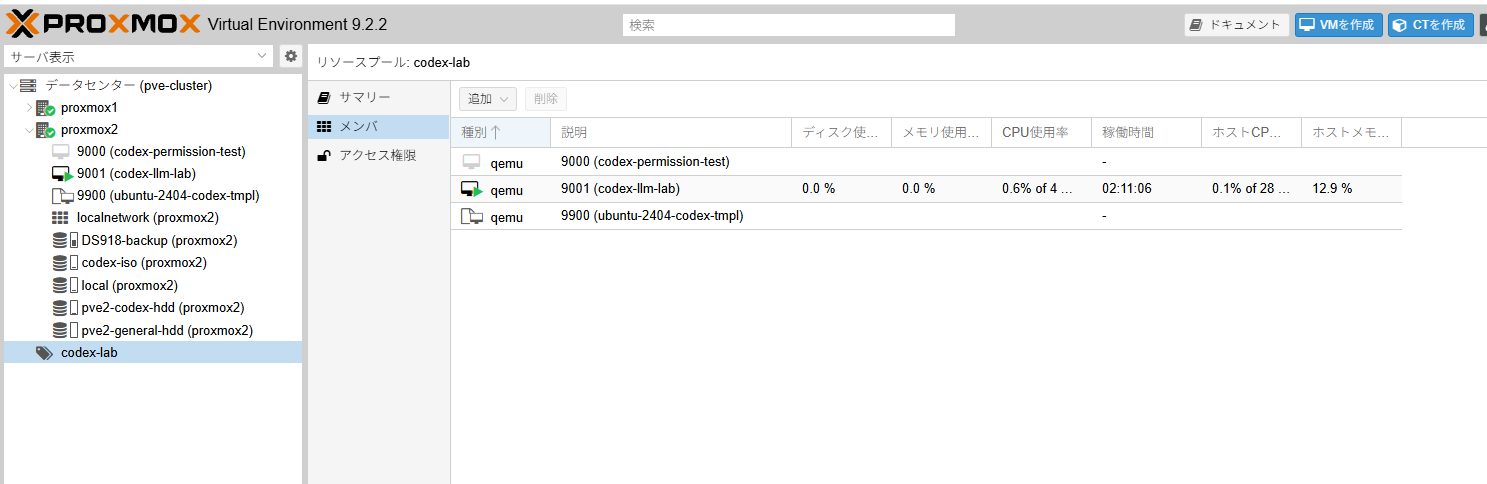Sort by メモリ使用 column header
The width and height of the screenshot is (1487, 484).
[x=942, y=132]
